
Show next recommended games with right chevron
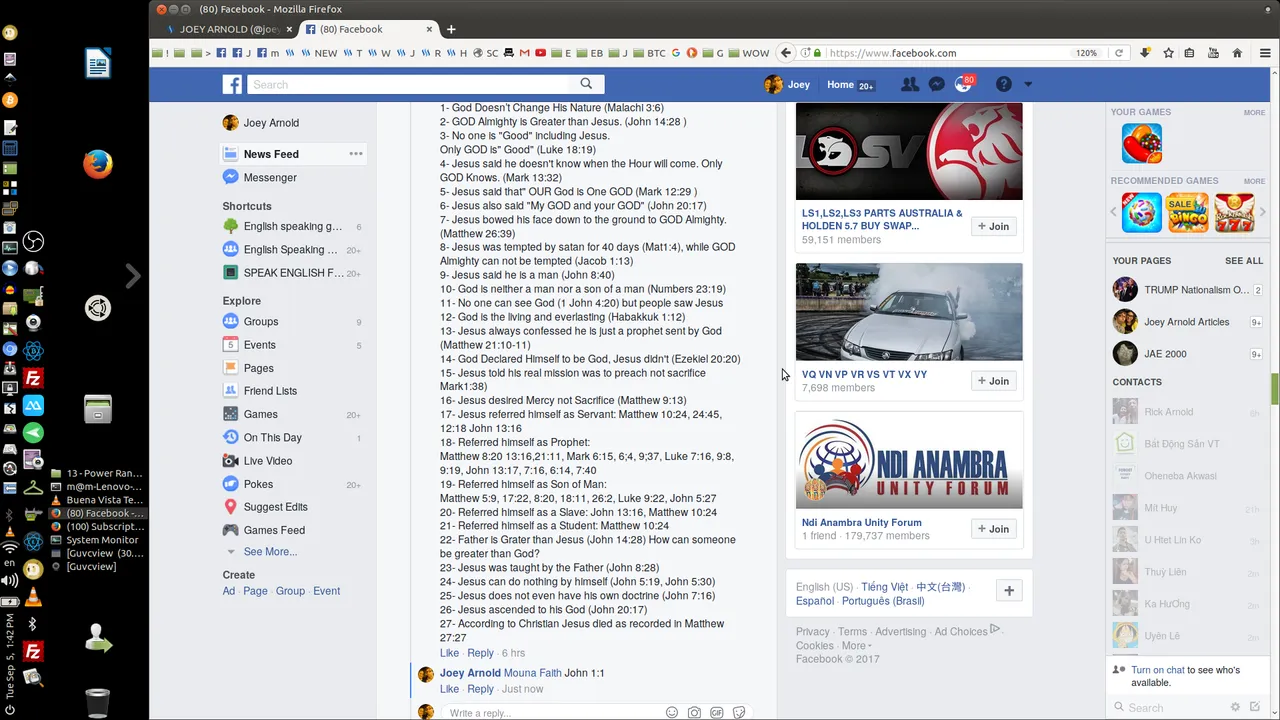[x=1263, y=212]
